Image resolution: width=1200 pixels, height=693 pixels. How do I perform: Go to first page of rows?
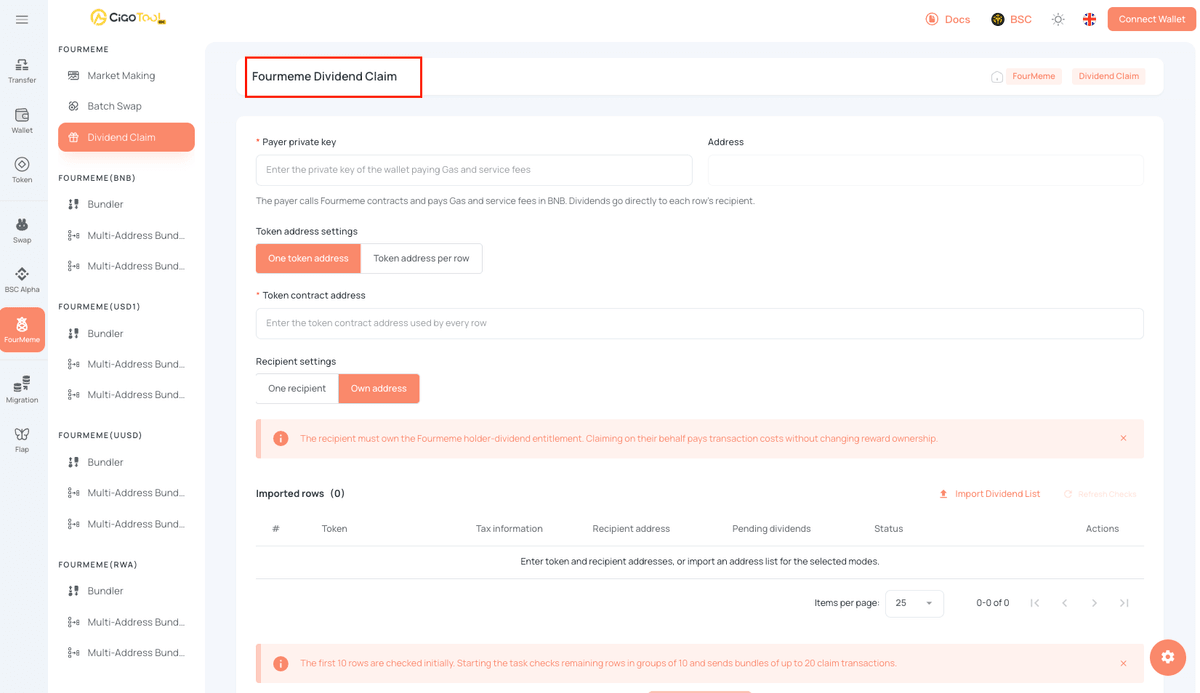(x=1035, y=603)
